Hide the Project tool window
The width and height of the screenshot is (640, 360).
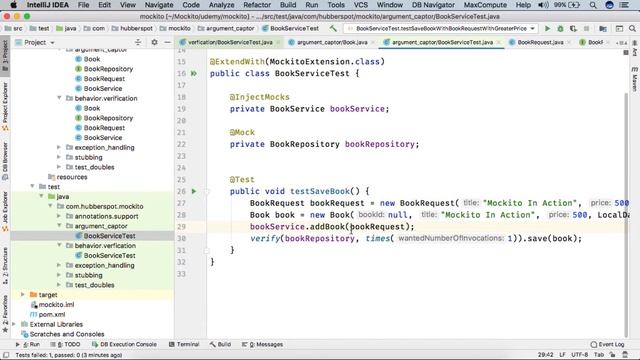167,42
